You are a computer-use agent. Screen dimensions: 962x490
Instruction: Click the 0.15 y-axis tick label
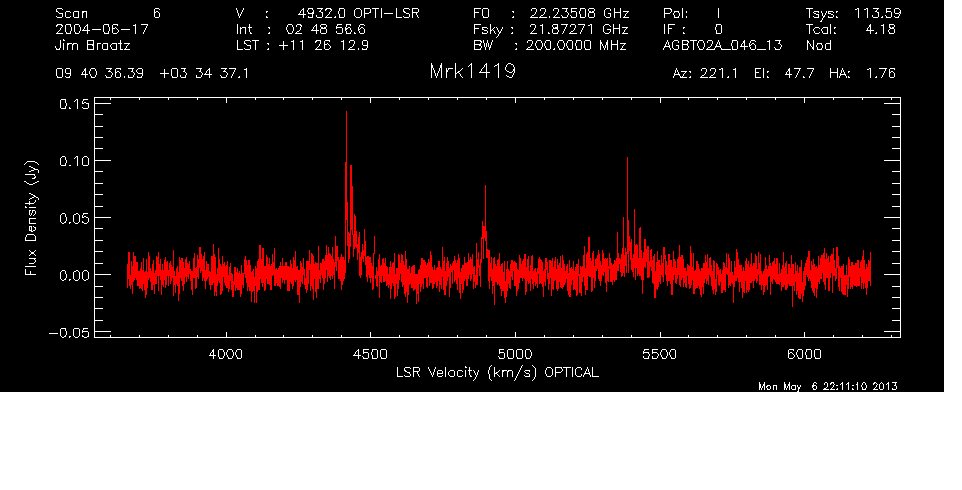[74, 104]
